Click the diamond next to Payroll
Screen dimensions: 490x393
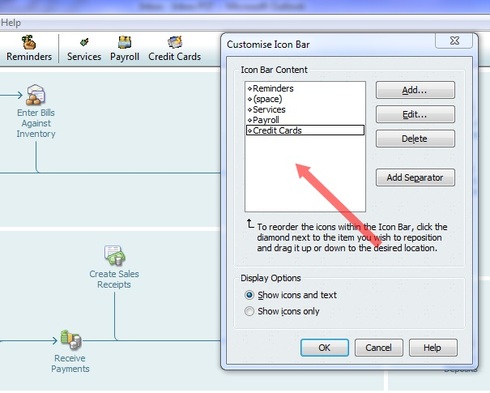point(250,120)
